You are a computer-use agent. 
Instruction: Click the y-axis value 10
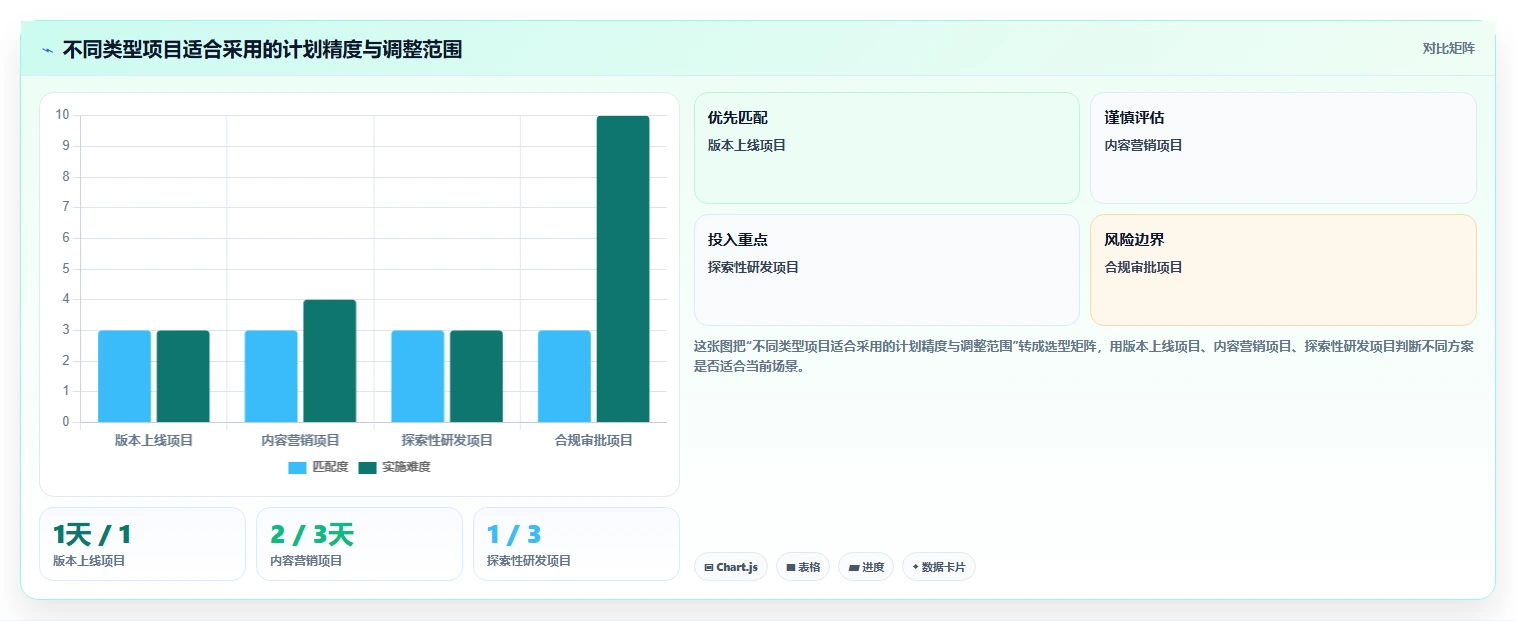(x=62, y=115)
